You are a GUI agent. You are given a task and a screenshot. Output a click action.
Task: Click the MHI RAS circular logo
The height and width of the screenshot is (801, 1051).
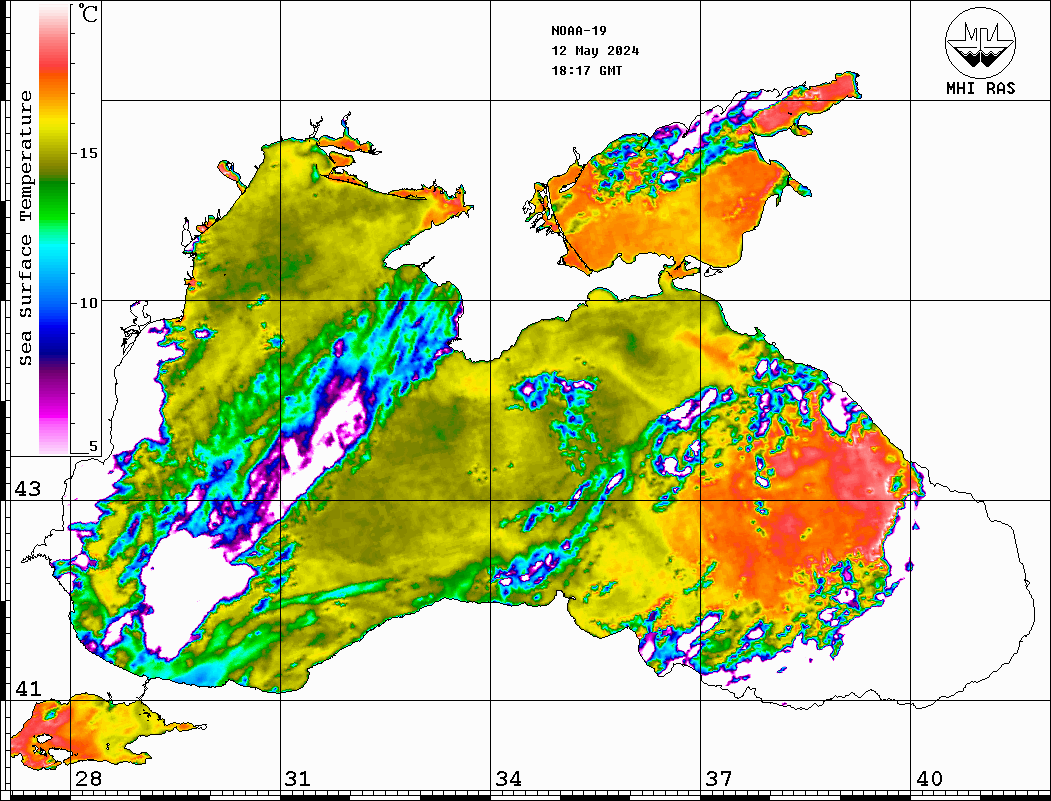tap(980, 42)
